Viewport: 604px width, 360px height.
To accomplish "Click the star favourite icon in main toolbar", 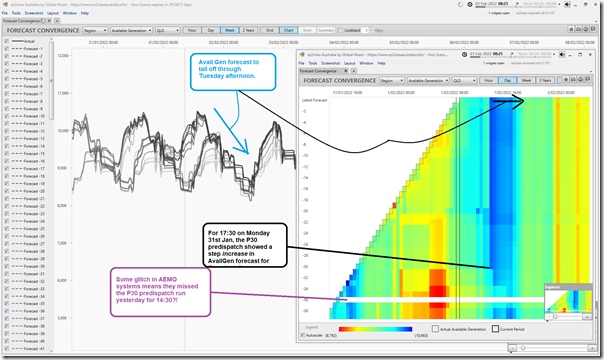I will (571, 29).
